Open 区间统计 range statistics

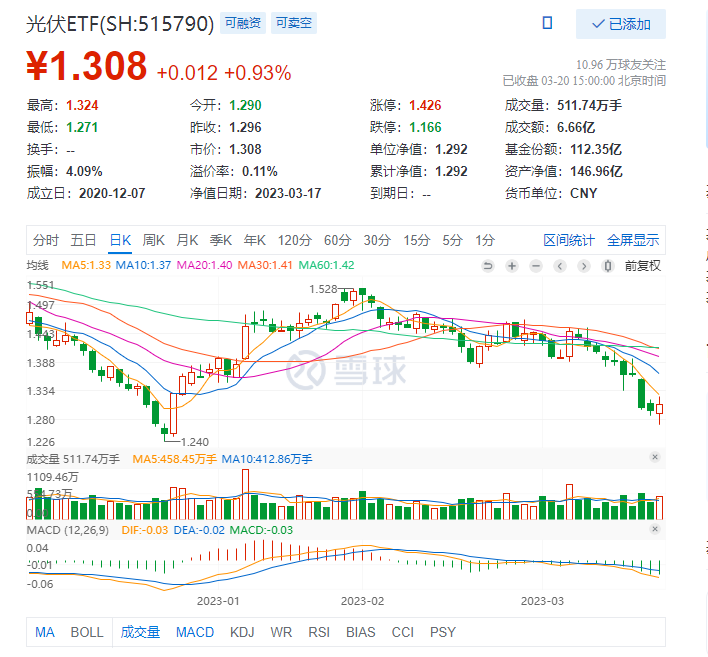coord(568,240)
